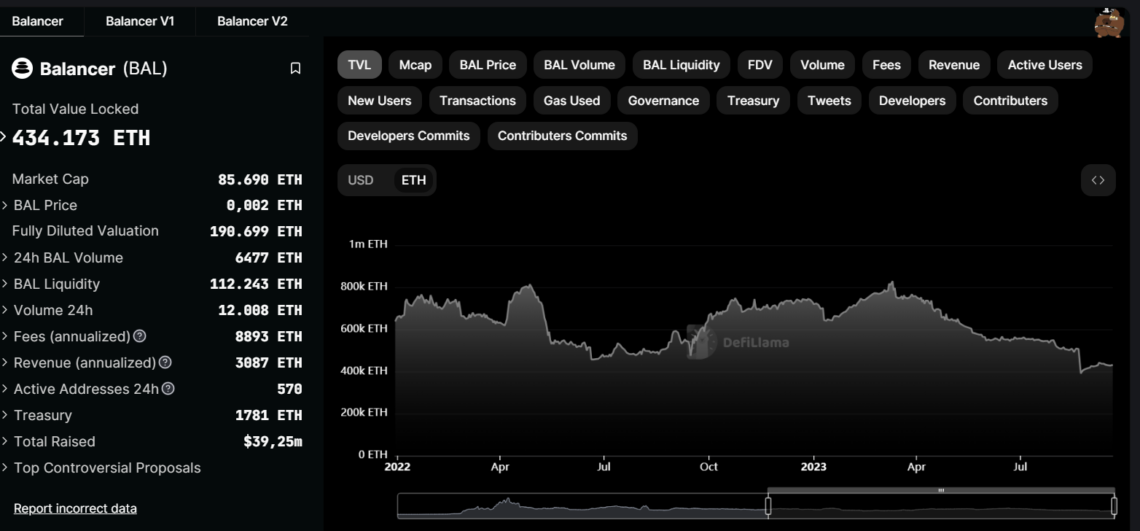Open the user avatar in top right
1140x531 pixels.
point(1108,22)
